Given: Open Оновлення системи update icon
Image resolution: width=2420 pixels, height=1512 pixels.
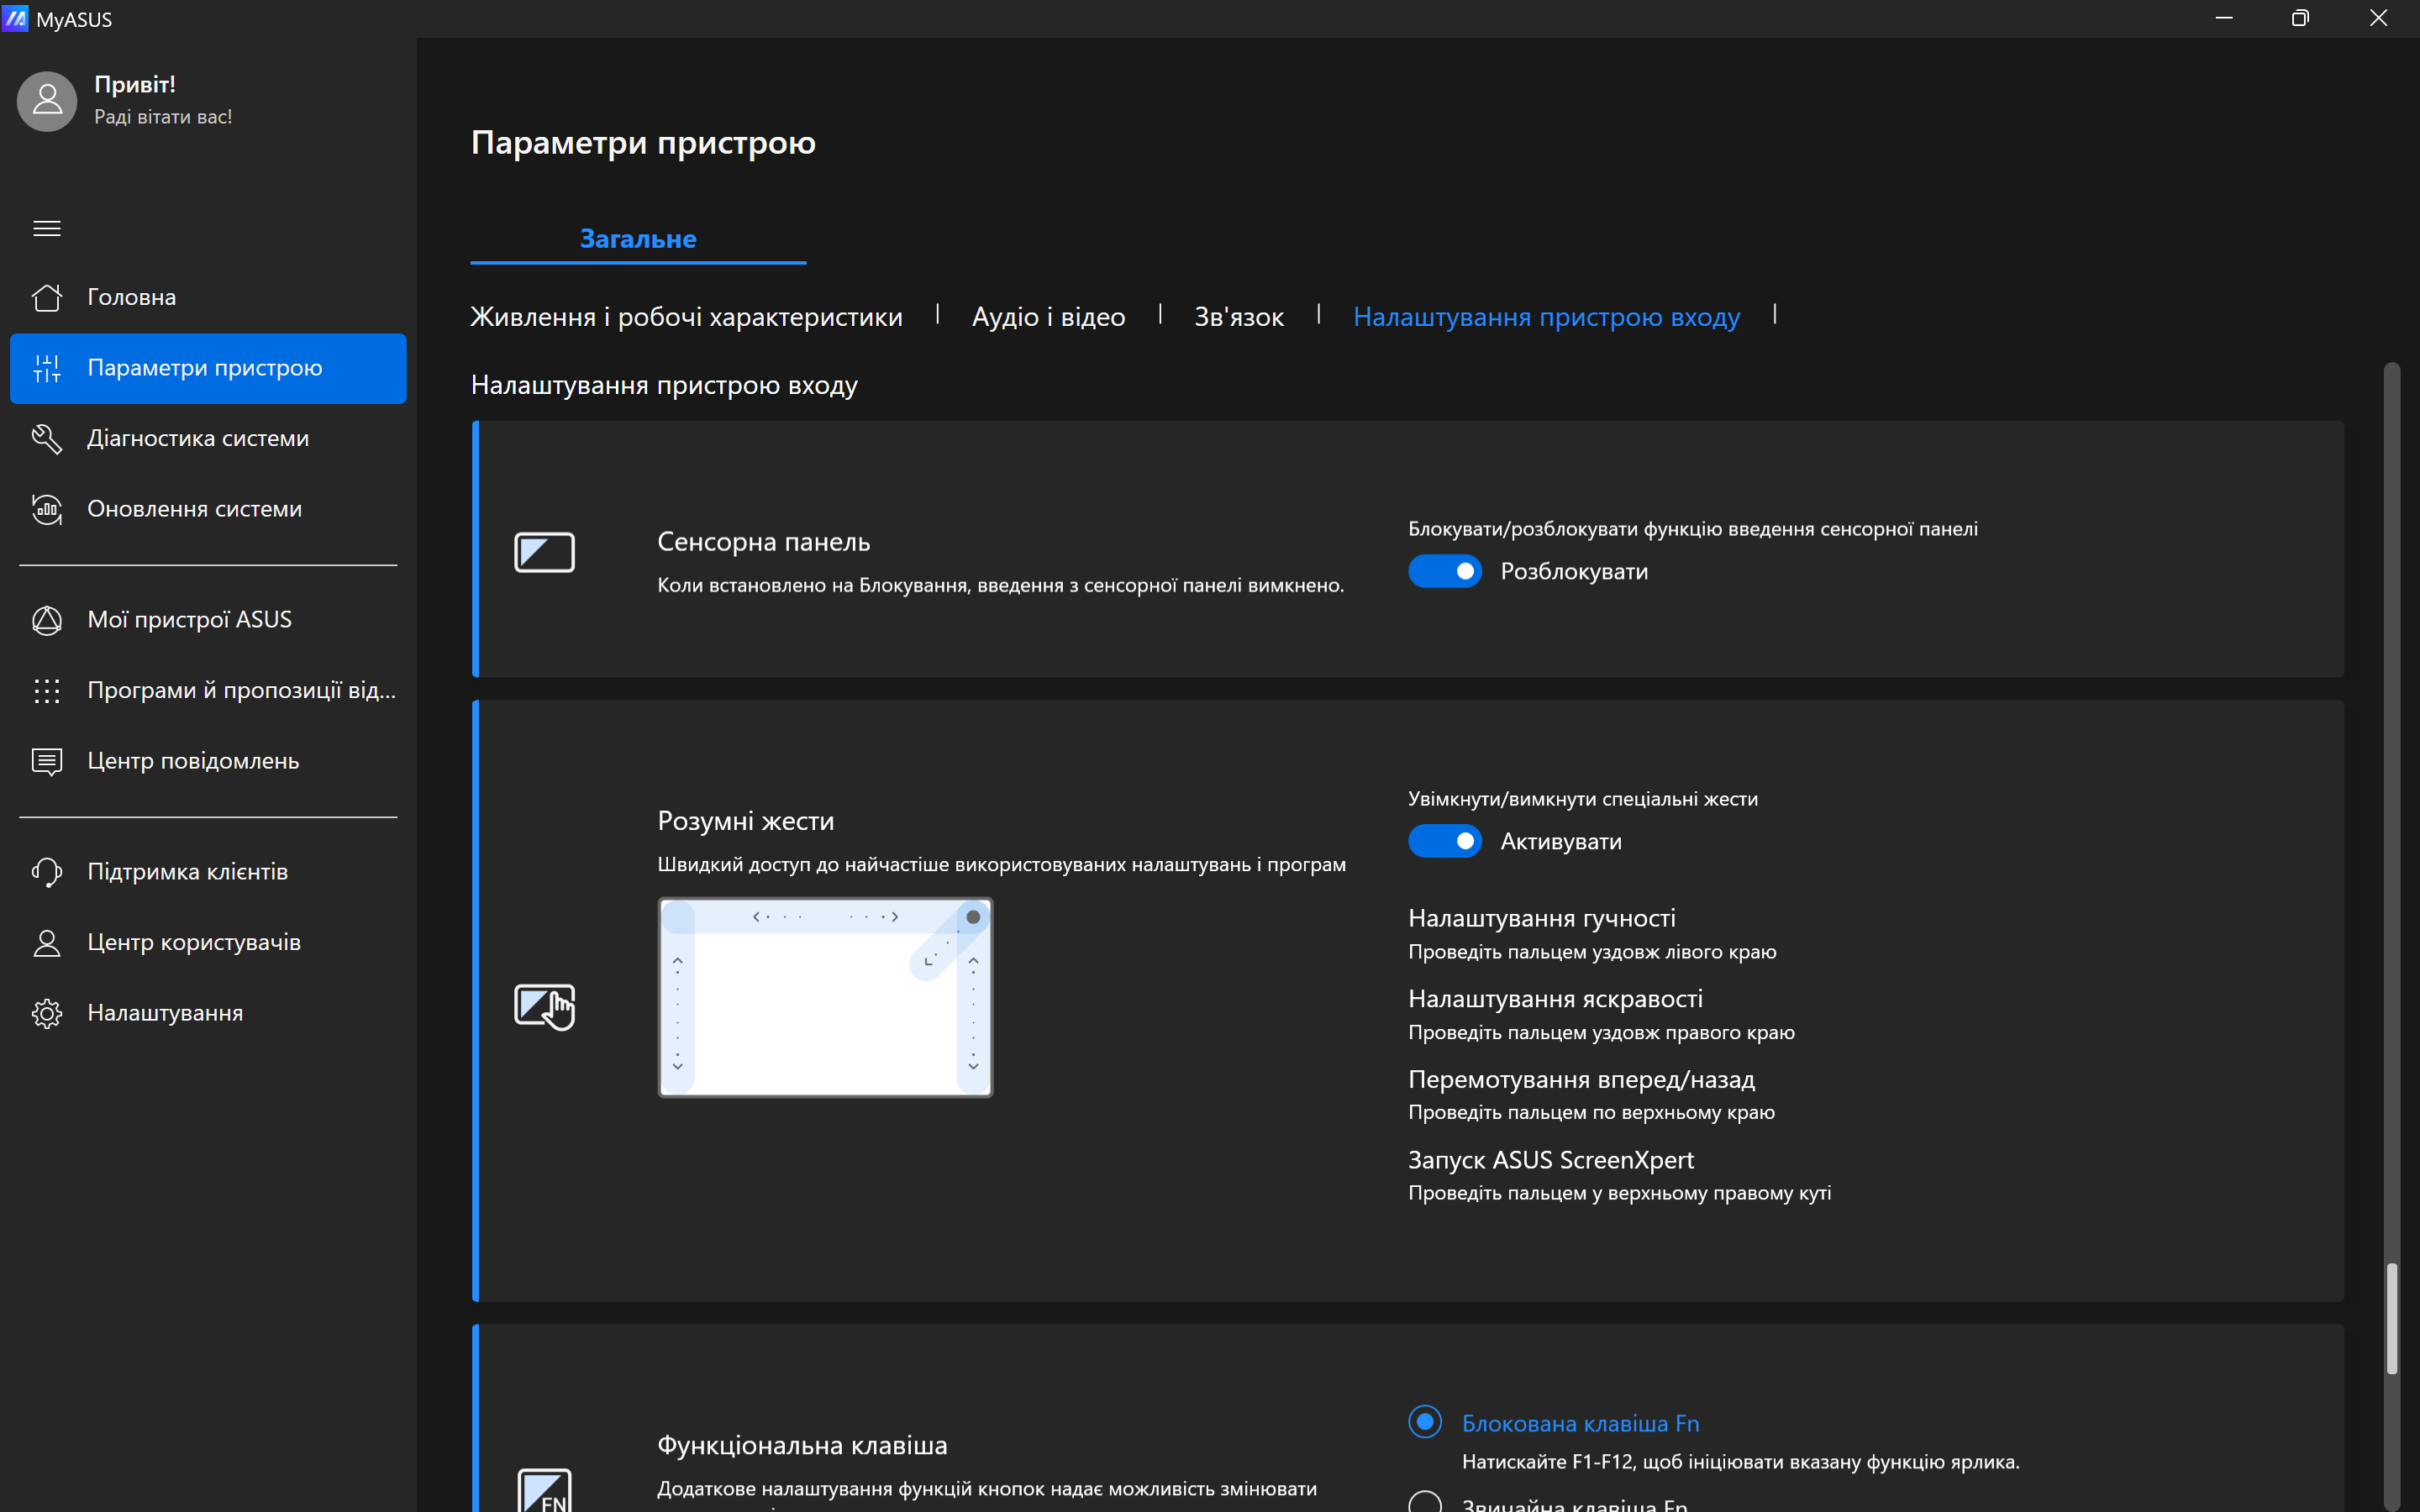Looking at the screenshot, I should [47, 509].
